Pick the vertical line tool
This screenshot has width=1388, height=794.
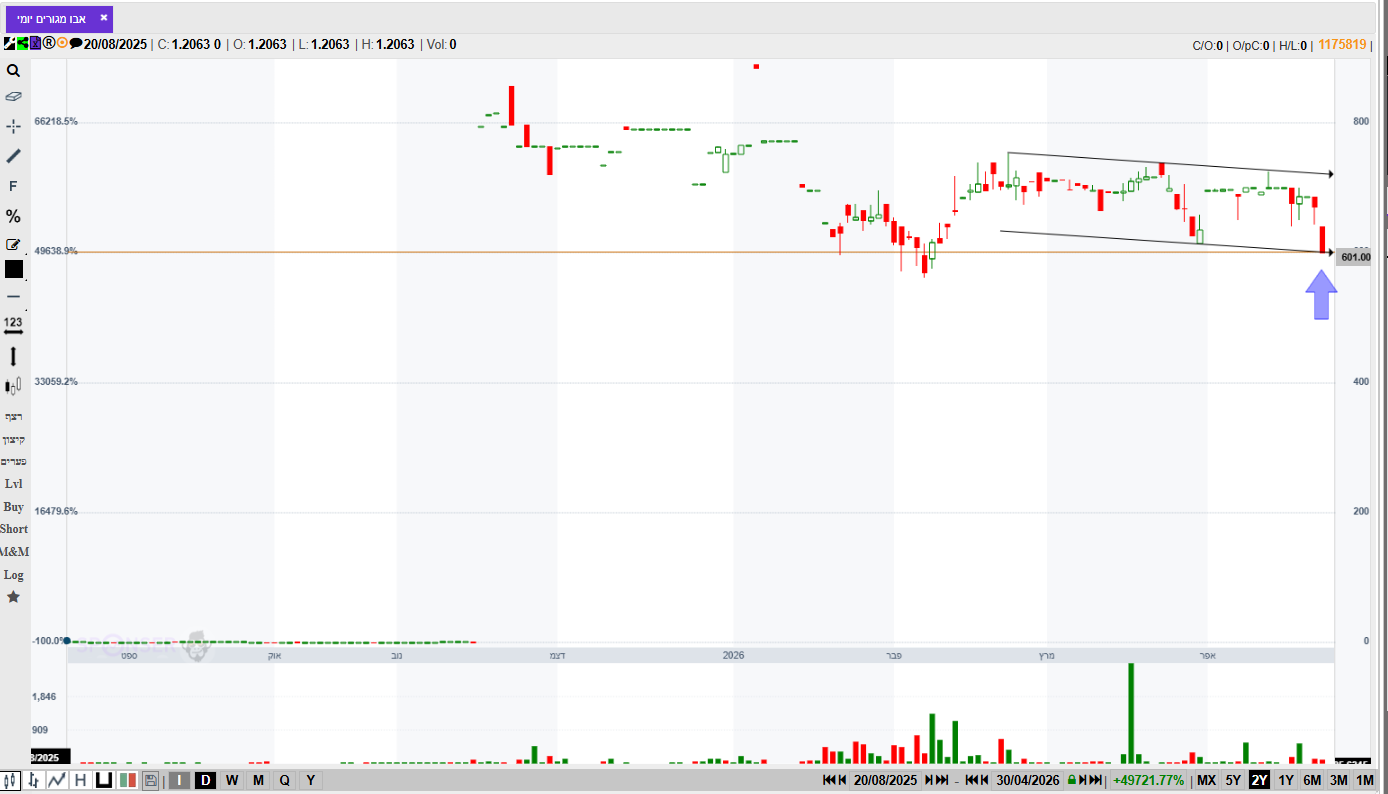coord(13,356)
